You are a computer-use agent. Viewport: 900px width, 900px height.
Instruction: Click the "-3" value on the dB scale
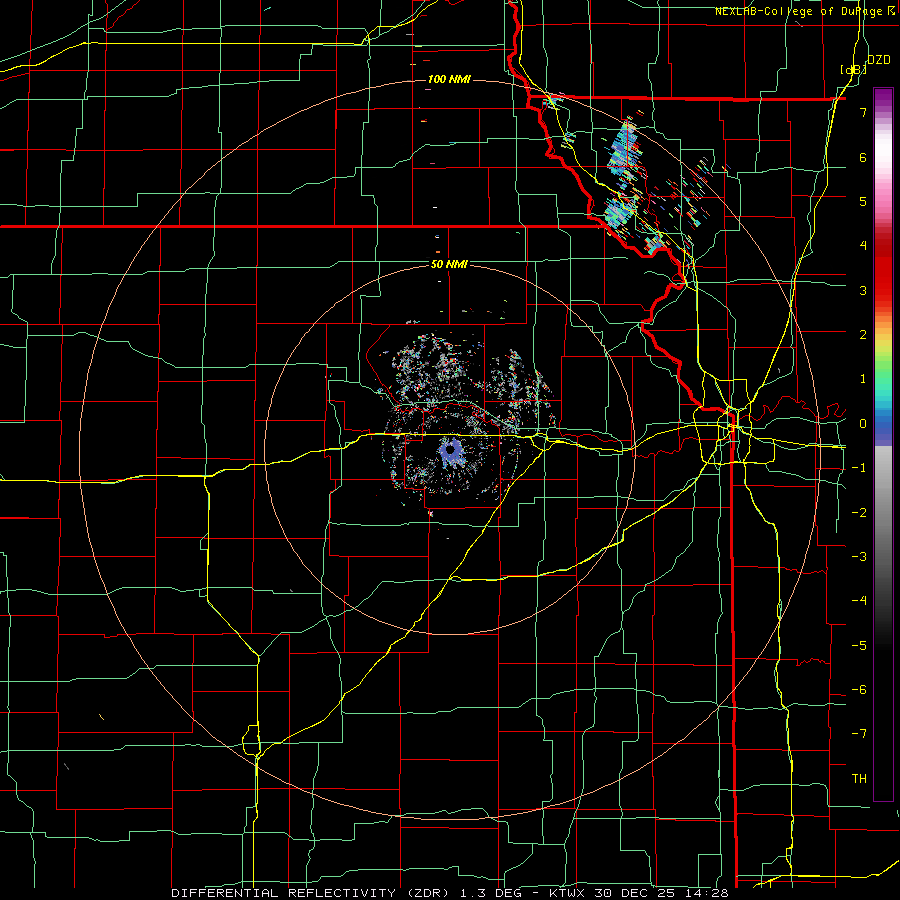(x=859, y=557)
